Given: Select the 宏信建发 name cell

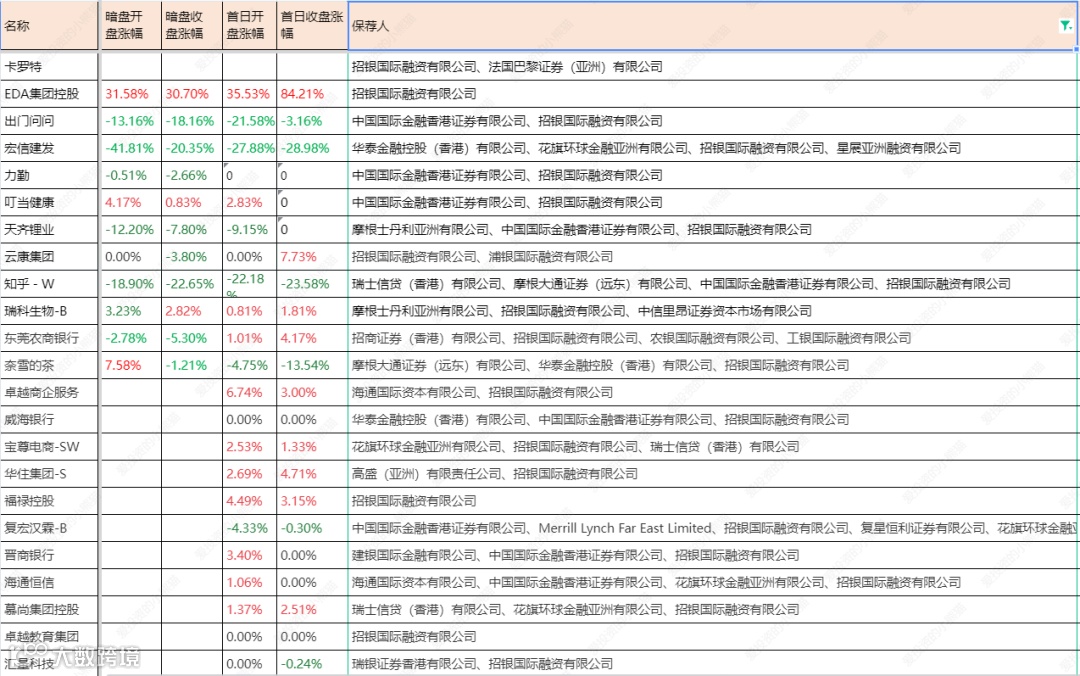Looking at the screenshot, I should click(50, 148).
